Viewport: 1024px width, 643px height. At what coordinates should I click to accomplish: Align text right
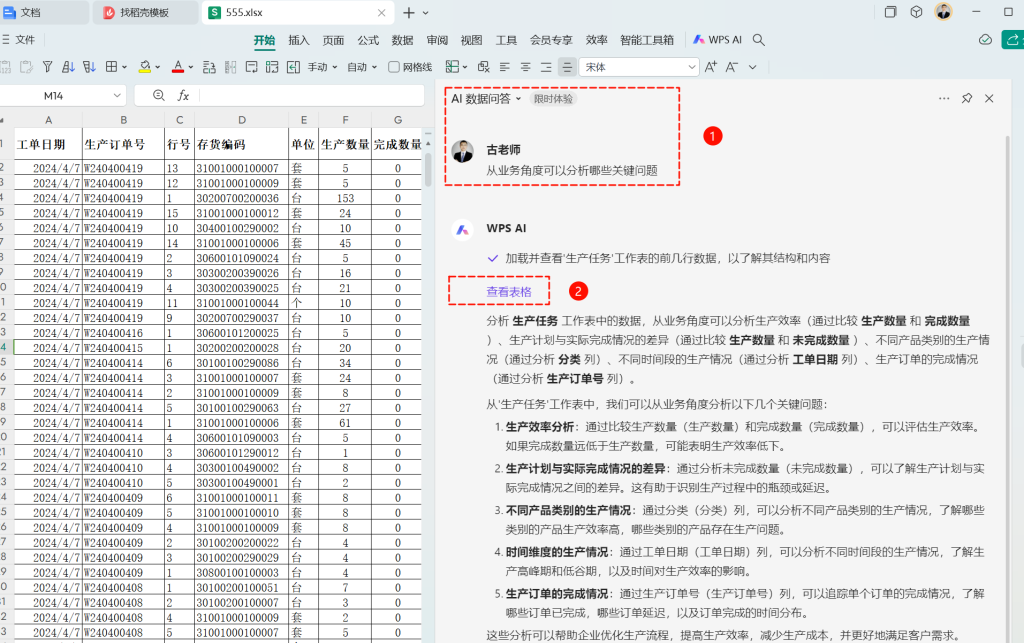click(x=546, y=67)
